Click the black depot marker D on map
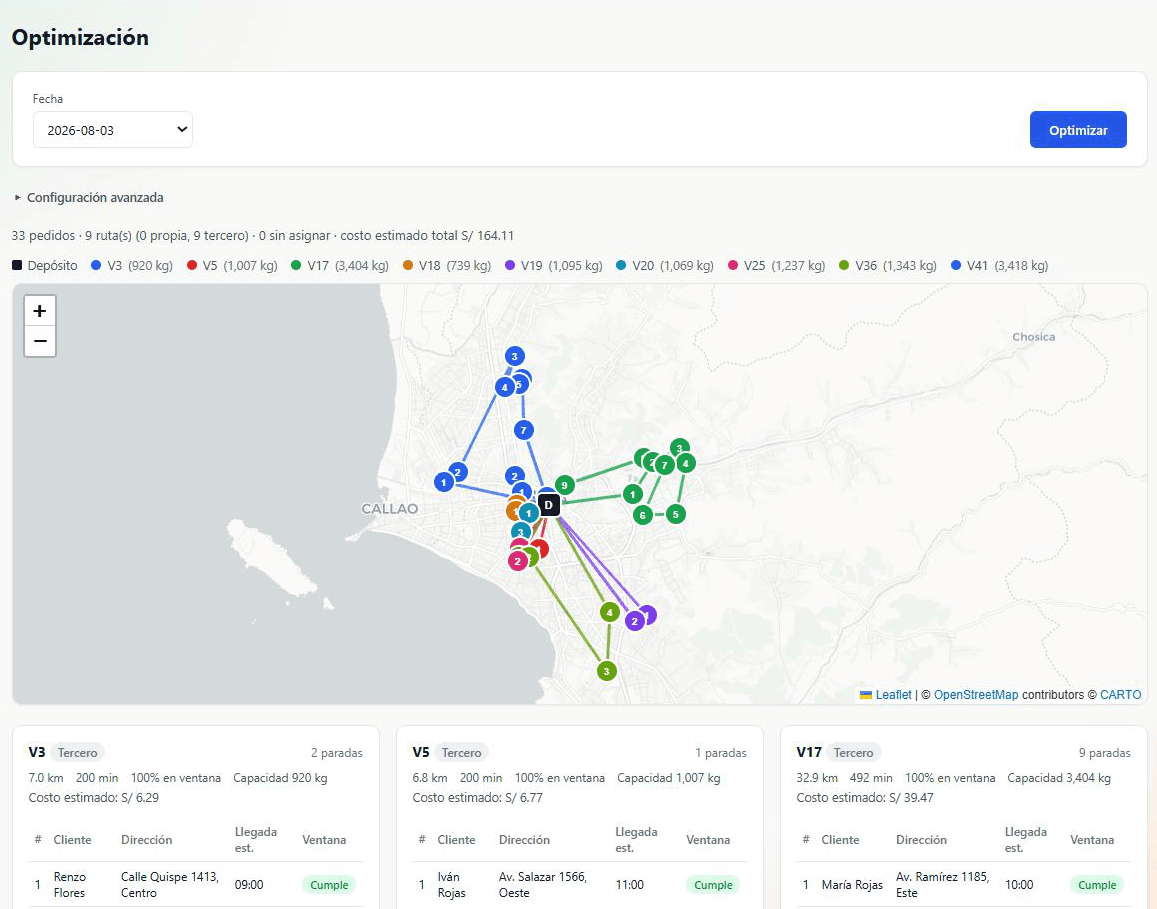 coord(548,505)
